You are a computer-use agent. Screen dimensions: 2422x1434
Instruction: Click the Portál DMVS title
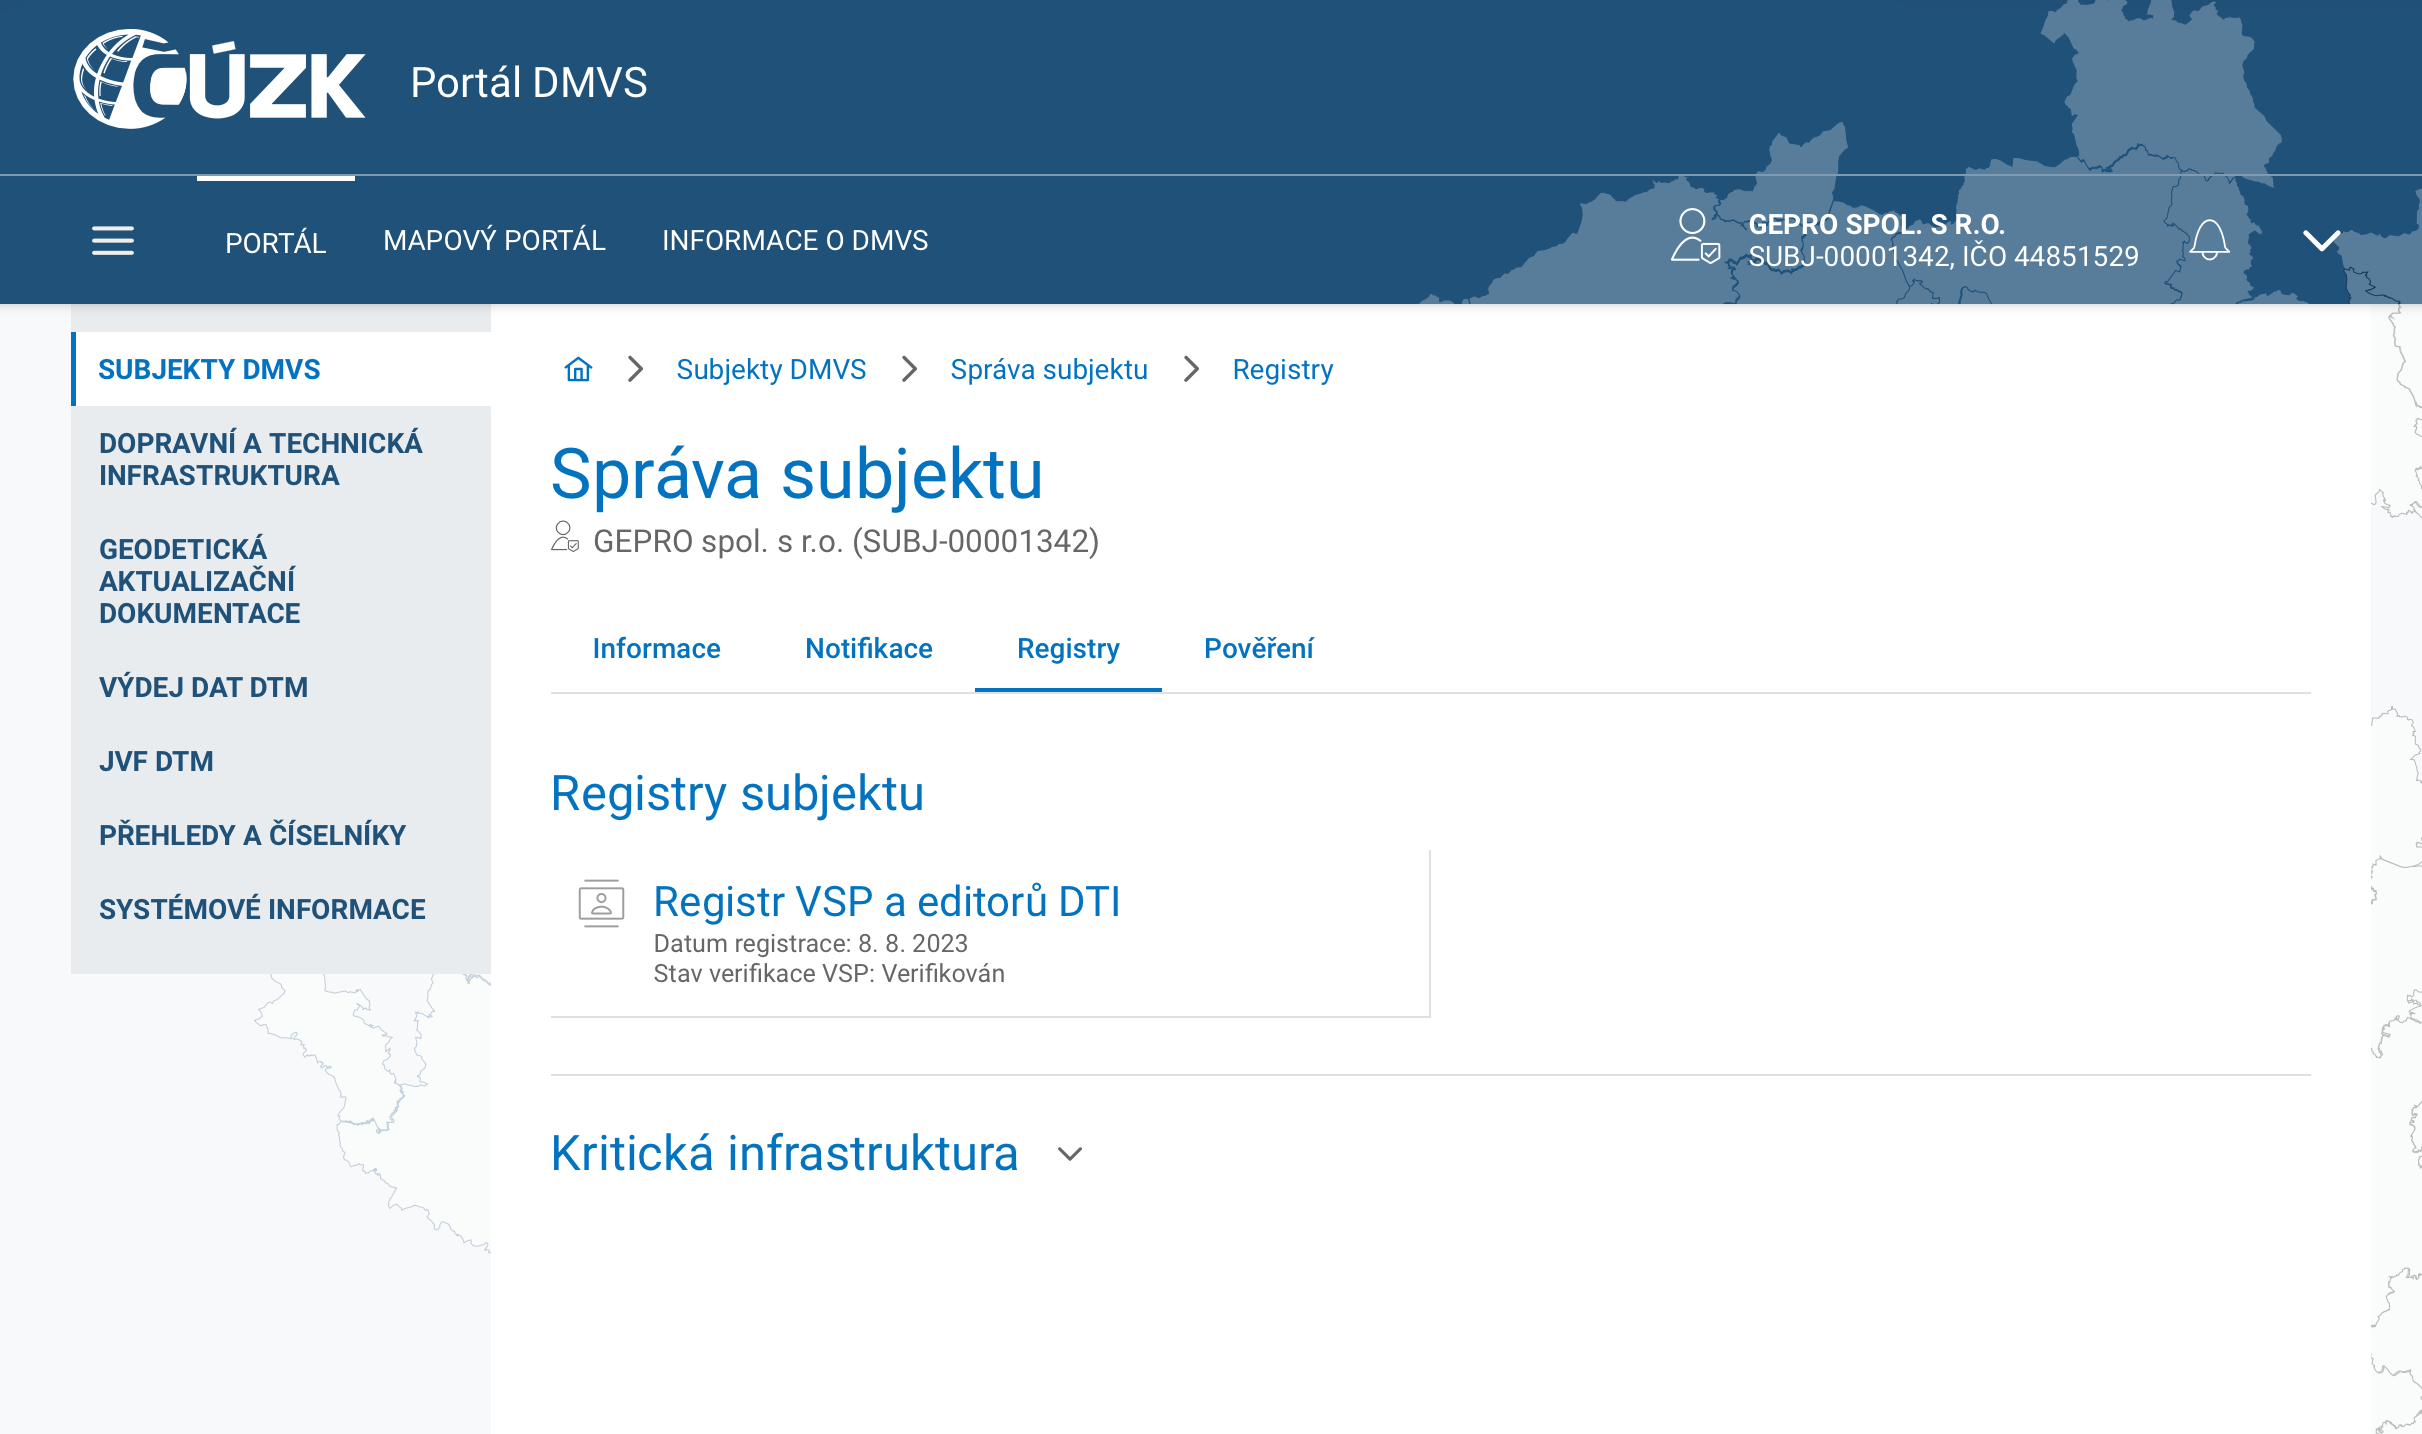(529, 82)
